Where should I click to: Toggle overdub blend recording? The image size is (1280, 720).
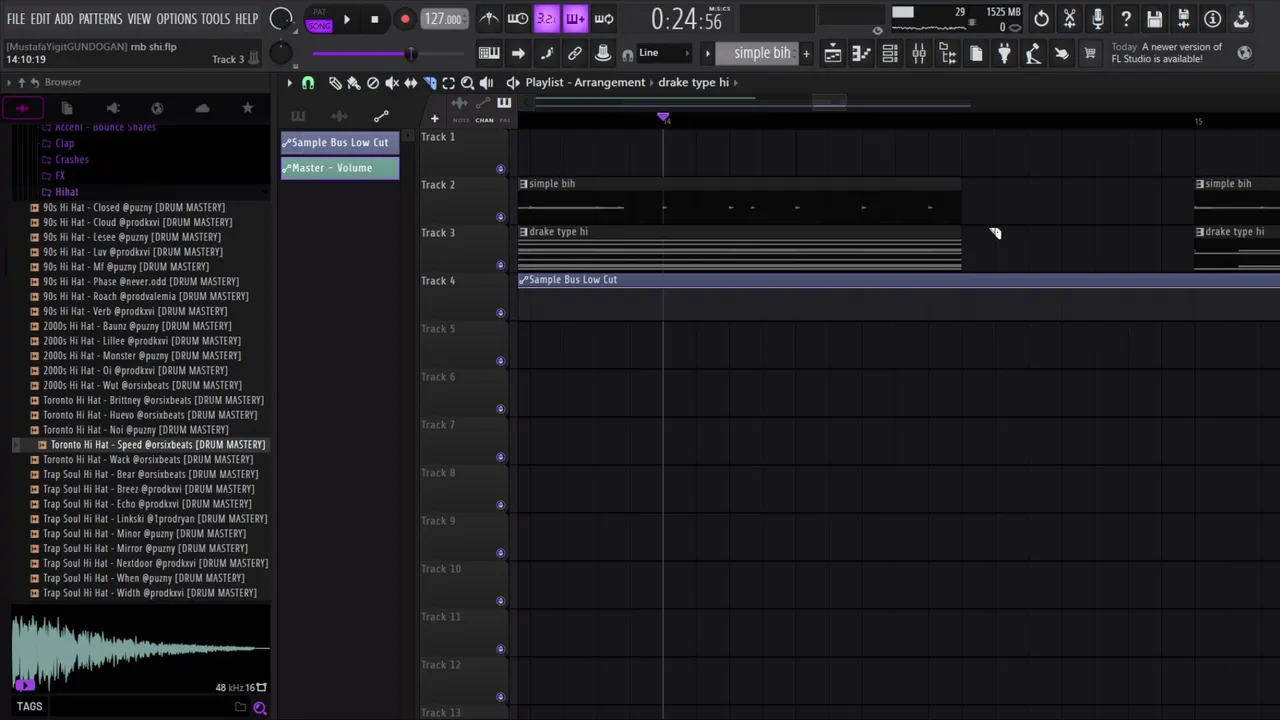[575, 19]
